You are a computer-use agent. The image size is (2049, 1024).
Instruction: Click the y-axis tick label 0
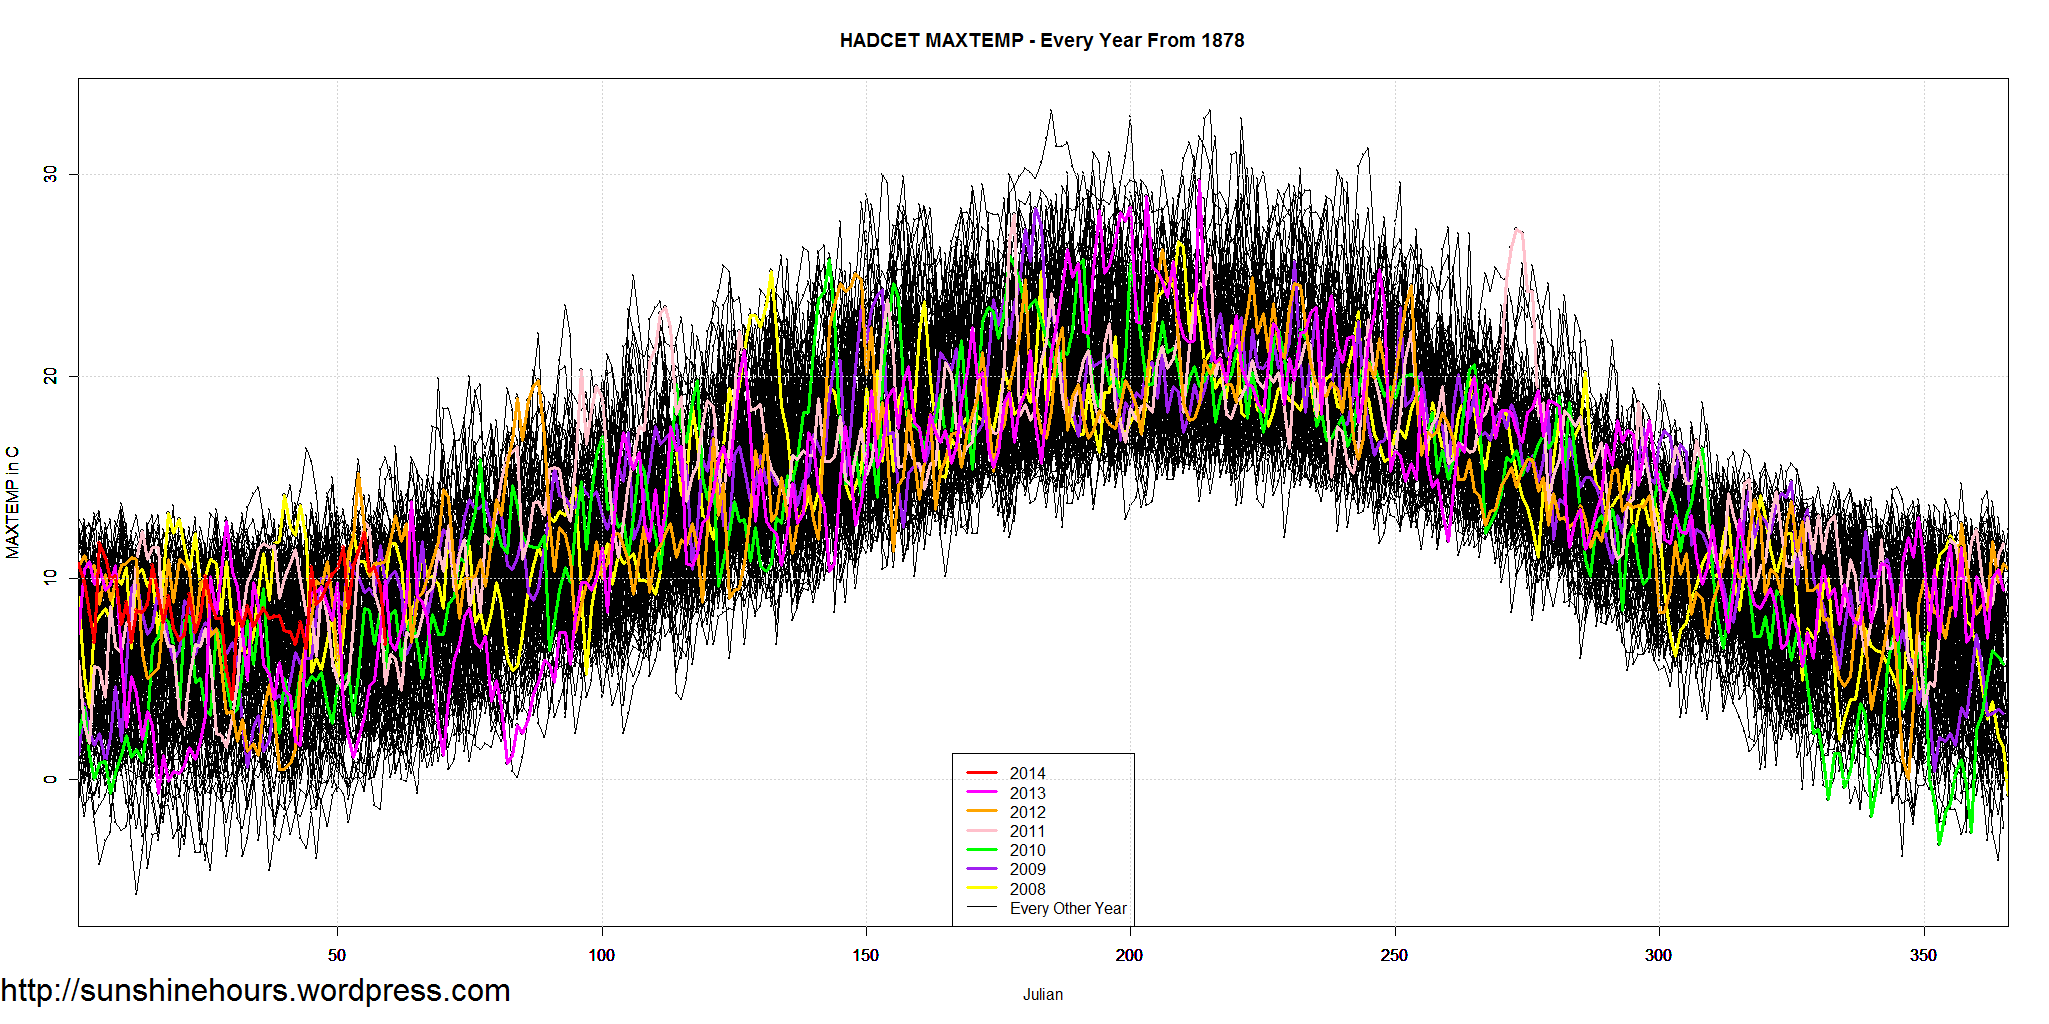pos(50,779)
